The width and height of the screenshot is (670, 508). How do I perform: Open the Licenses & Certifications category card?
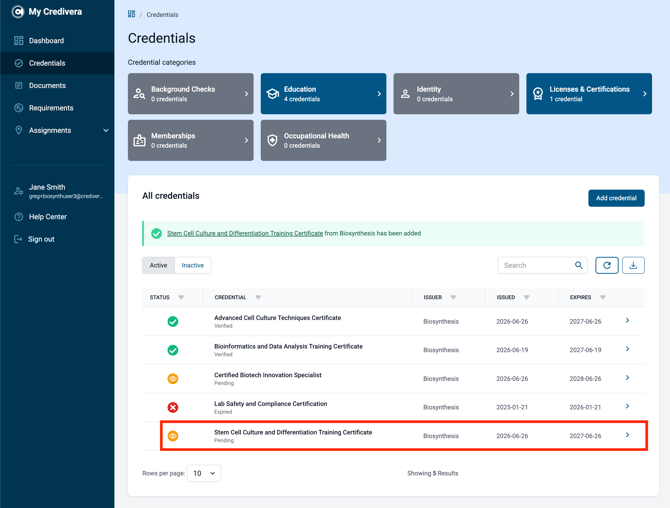pos(589,94)
